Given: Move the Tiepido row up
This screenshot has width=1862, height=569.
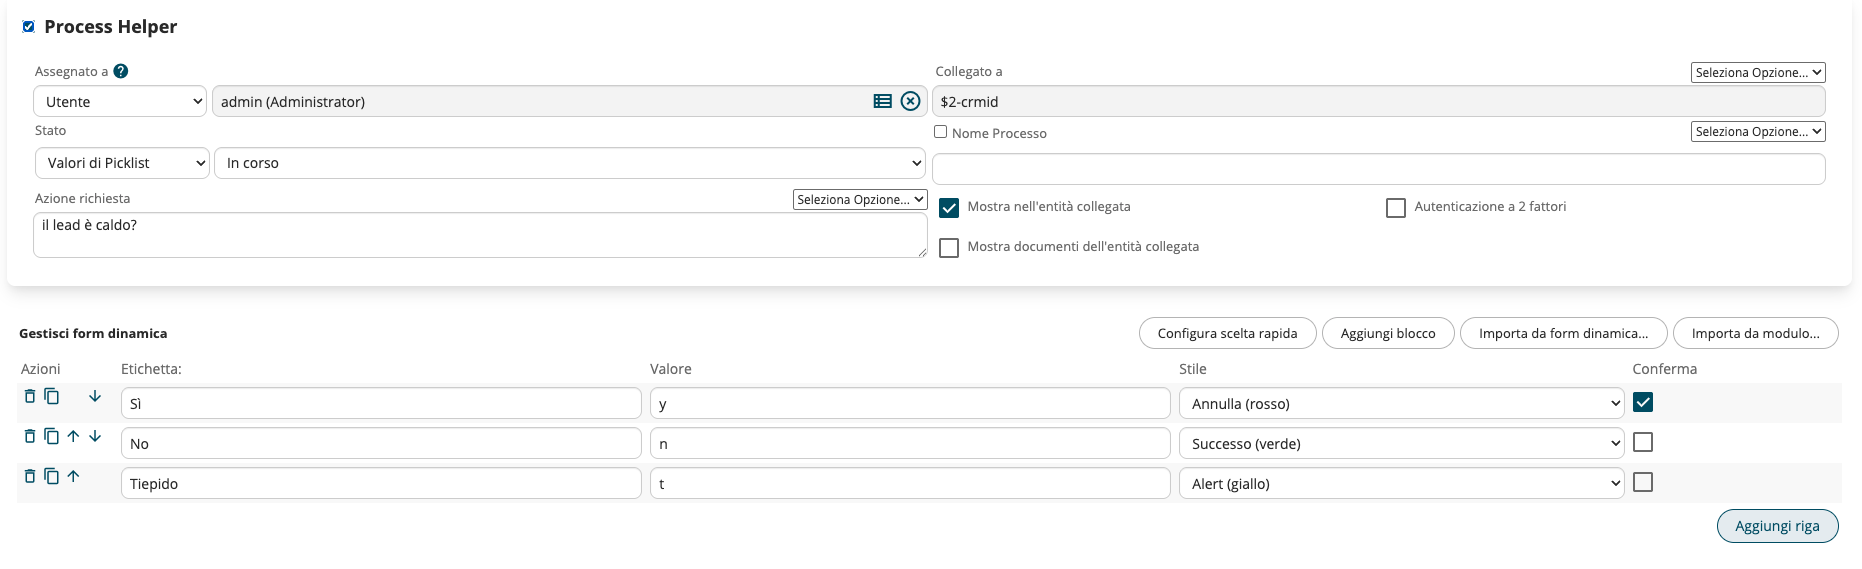Looking at the screenshot, I should (x=73, y=476).
